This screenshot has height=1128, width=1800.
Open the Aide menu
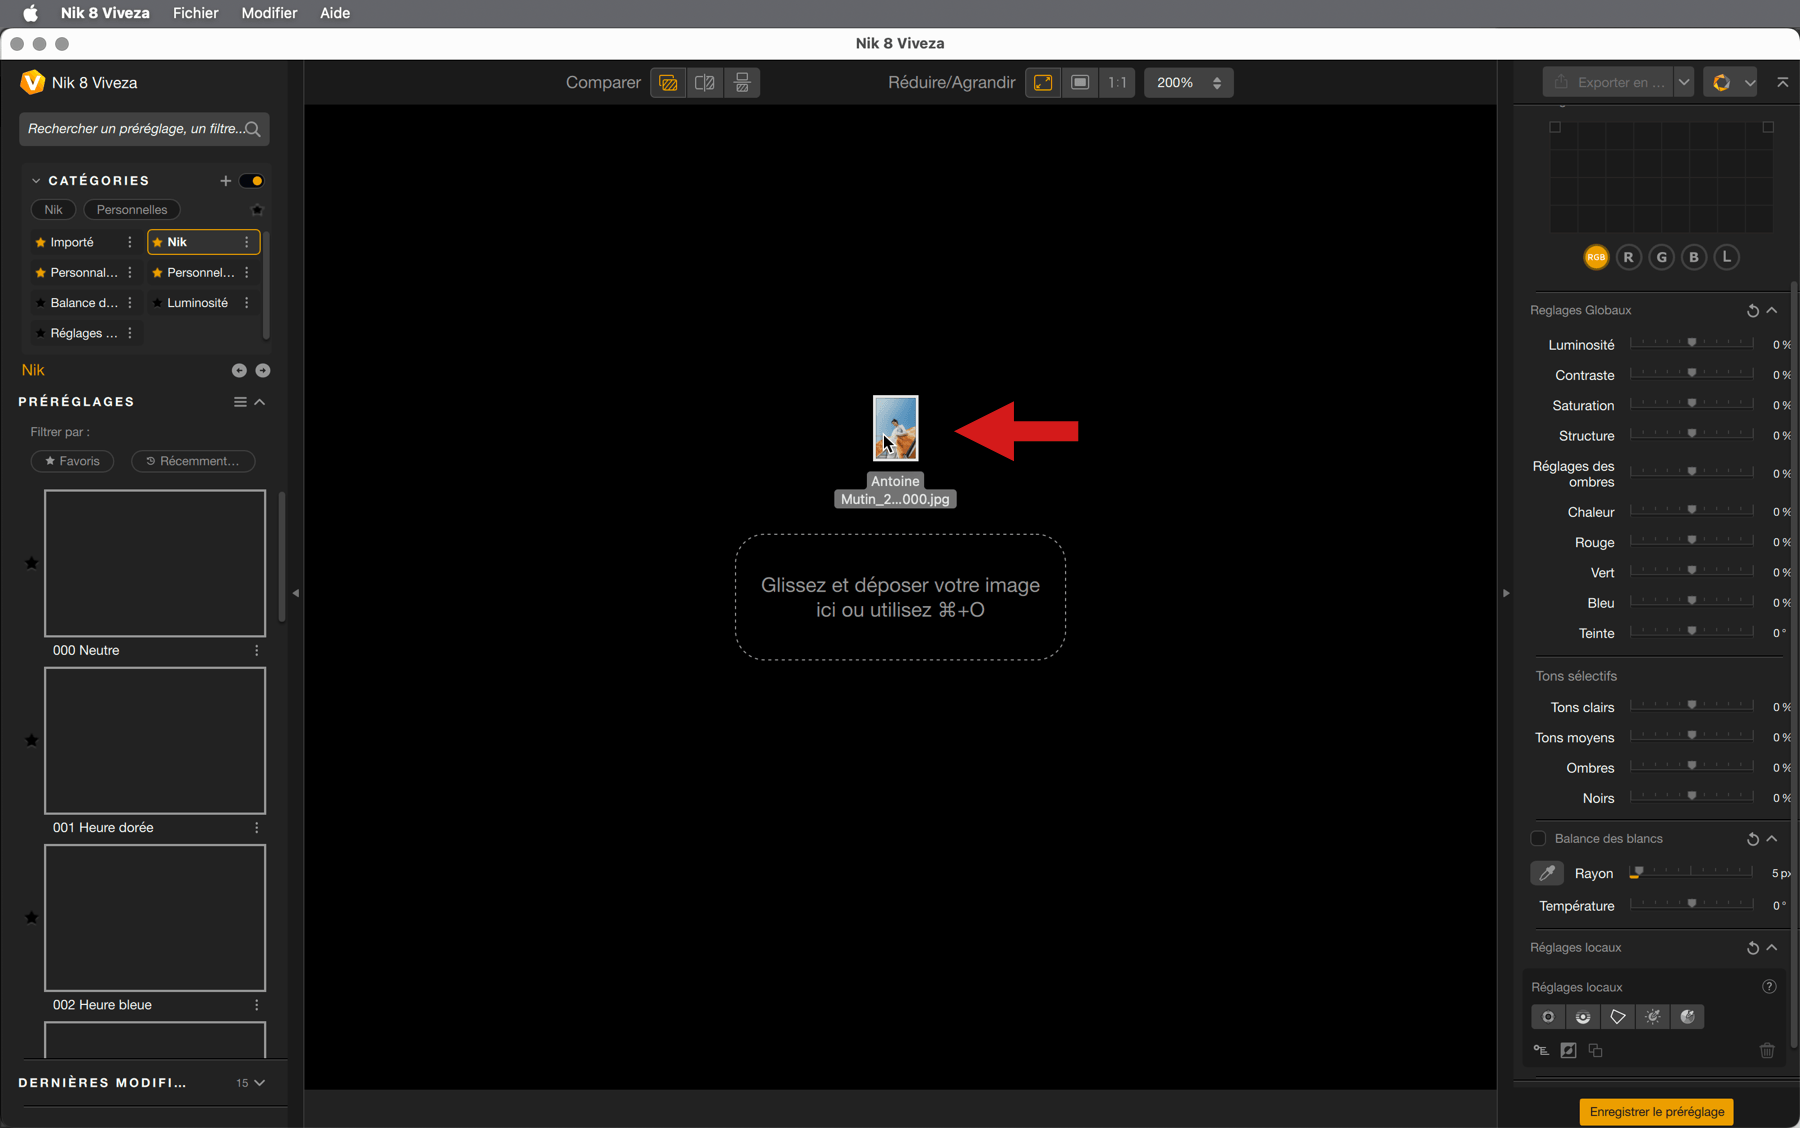[x=334, y=13]
